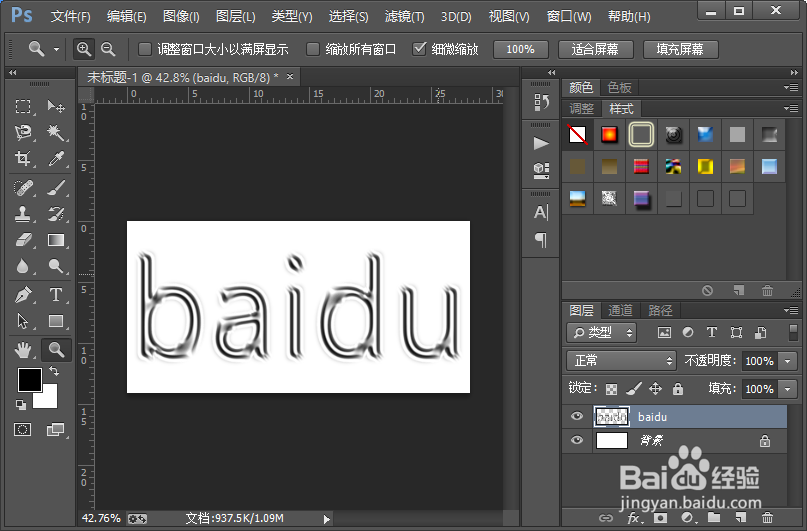Open the opacity slider dropdown arrow
This screenshot has width=807, height=531.
tap(787, 361)
